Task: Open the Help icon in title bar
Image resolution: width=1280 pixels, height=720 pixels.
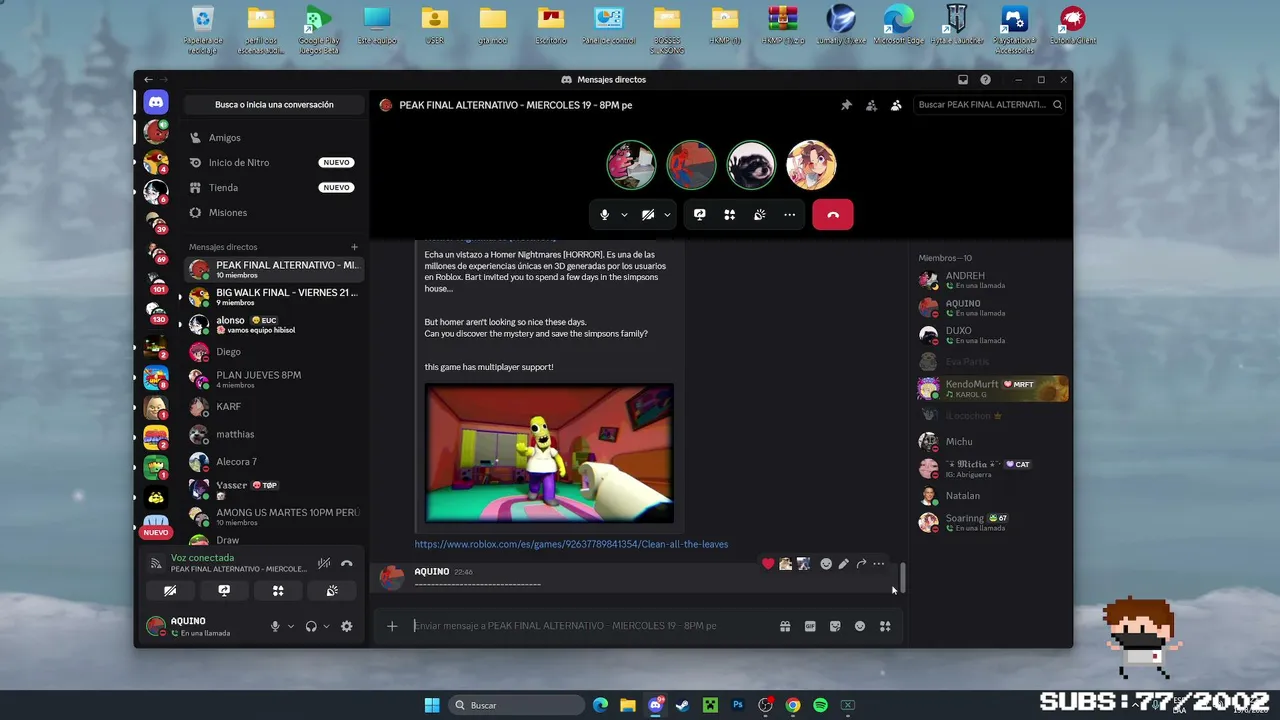Action: (986, 80)
